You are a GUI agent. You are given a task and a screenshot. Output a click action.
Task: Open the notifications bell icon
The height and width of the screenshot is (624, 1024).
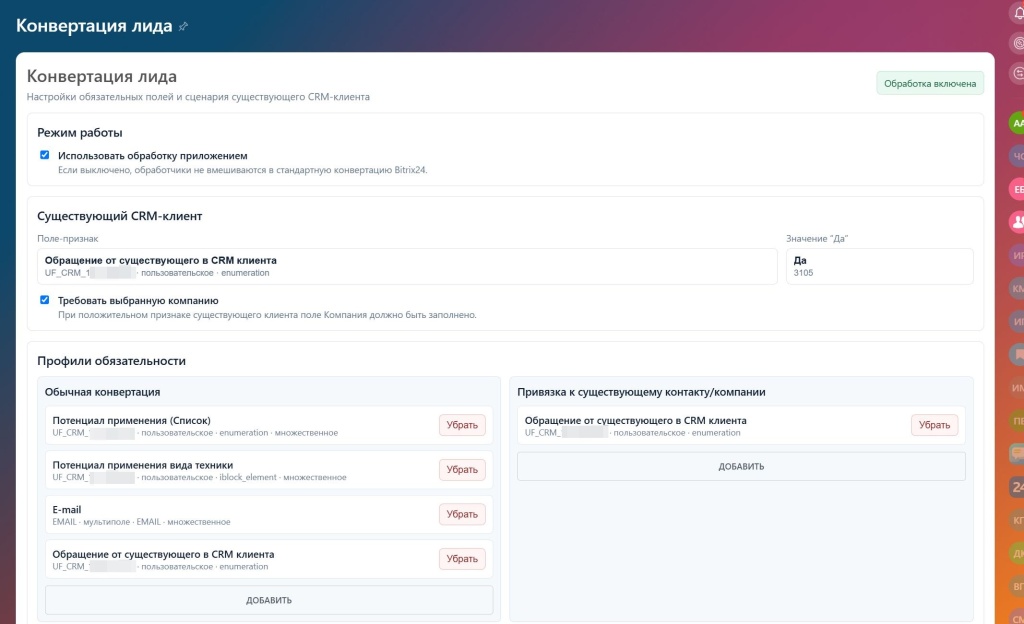[1019, 12]
